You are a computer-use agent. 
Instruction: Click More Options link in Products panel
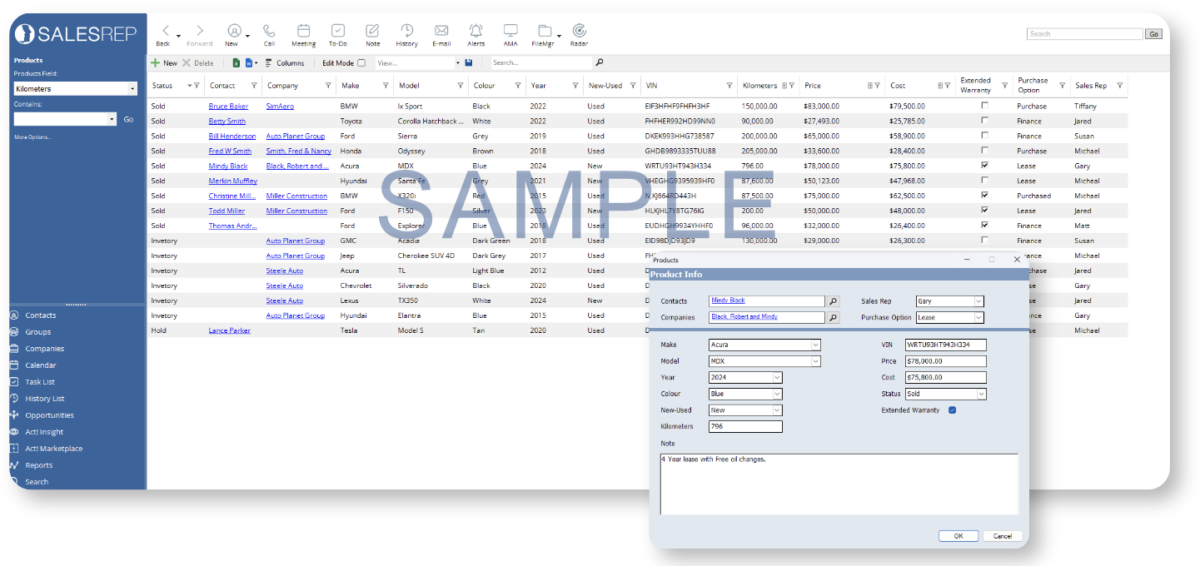click(x=32, y=137)
